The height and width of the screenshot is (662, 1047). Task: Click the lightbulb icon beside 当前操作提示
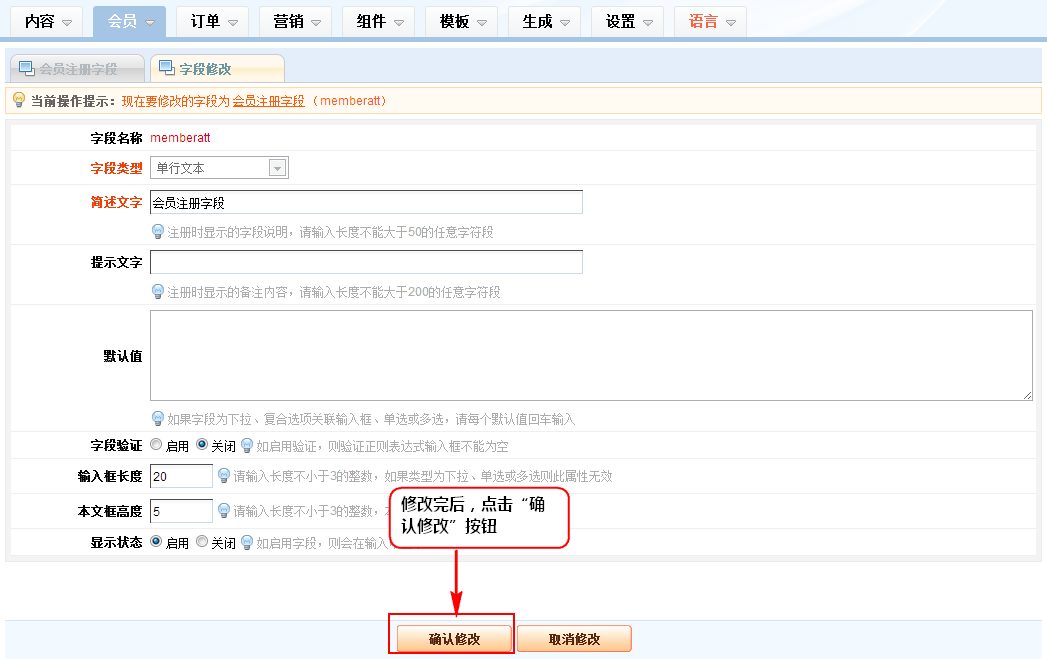pos(18,100)
